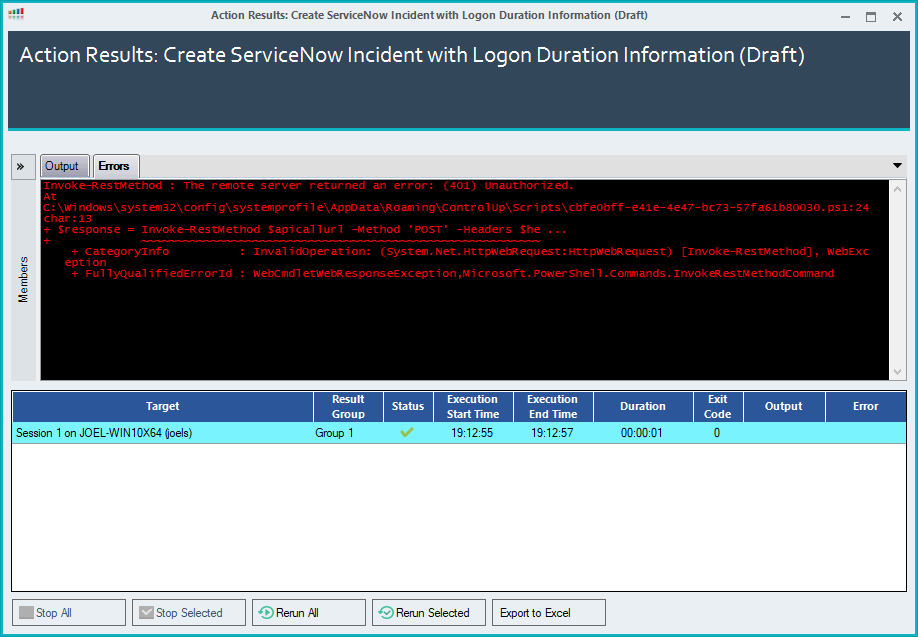918x637 pixels.
Task: Click the error console scrollbar up arrow
Action: click(898, 189)
